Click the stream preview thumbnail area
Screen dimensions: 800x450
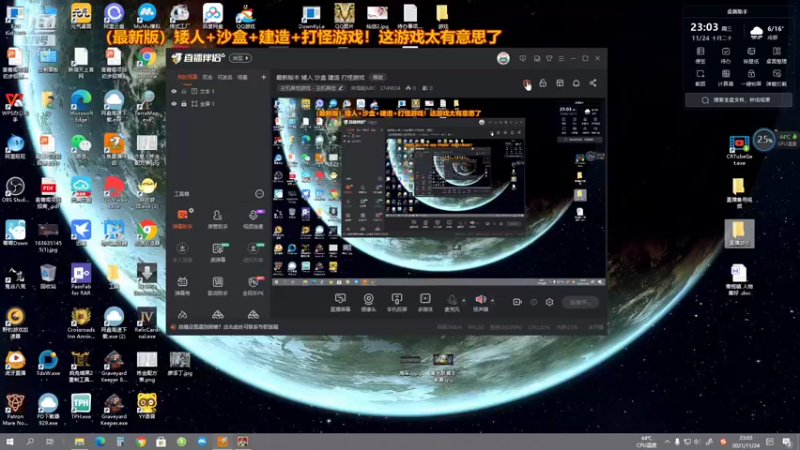pyautogui.click(x=438, y=192)
